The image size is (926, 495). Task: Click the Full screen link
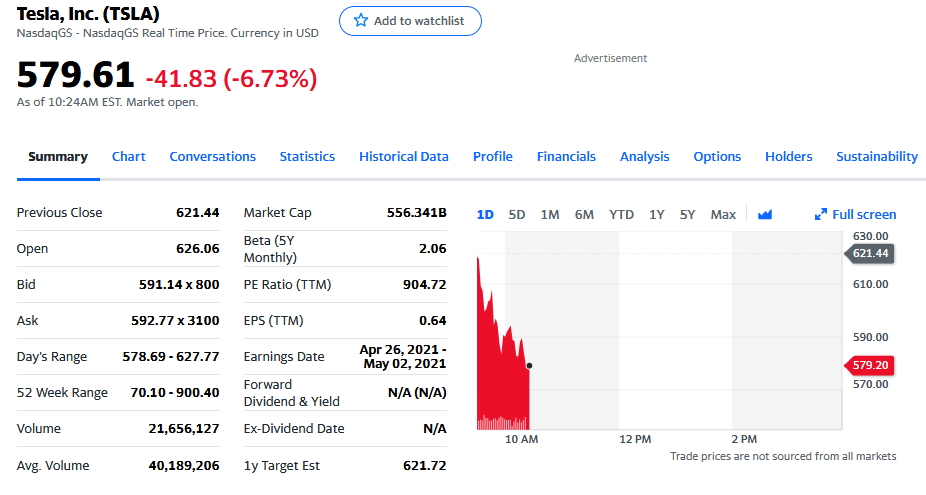click(x=864, y=215)
